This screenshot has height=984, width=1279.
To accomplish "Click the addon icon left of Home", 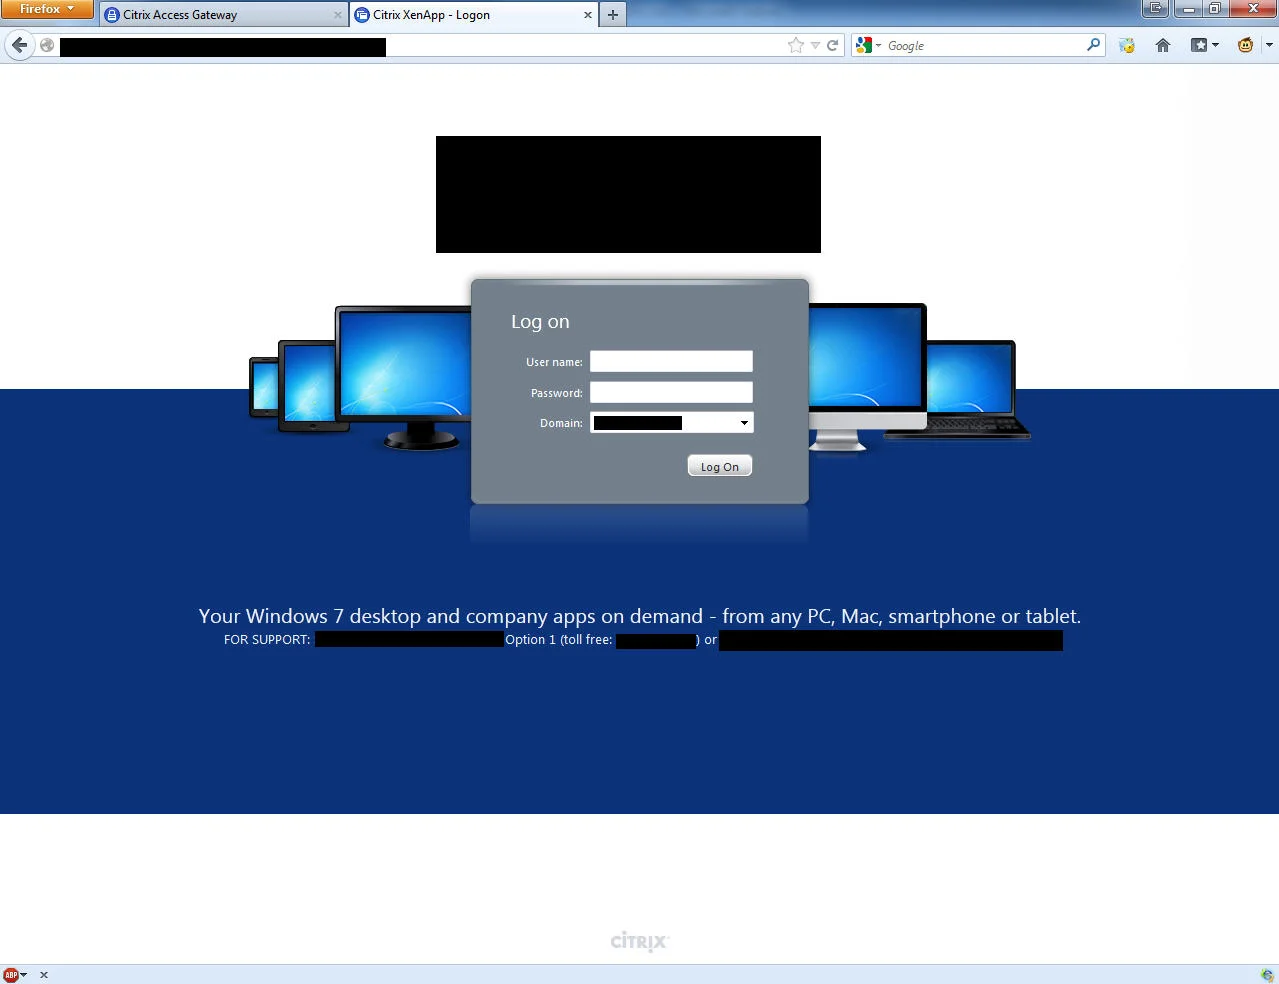I will tap(1127, 45).
